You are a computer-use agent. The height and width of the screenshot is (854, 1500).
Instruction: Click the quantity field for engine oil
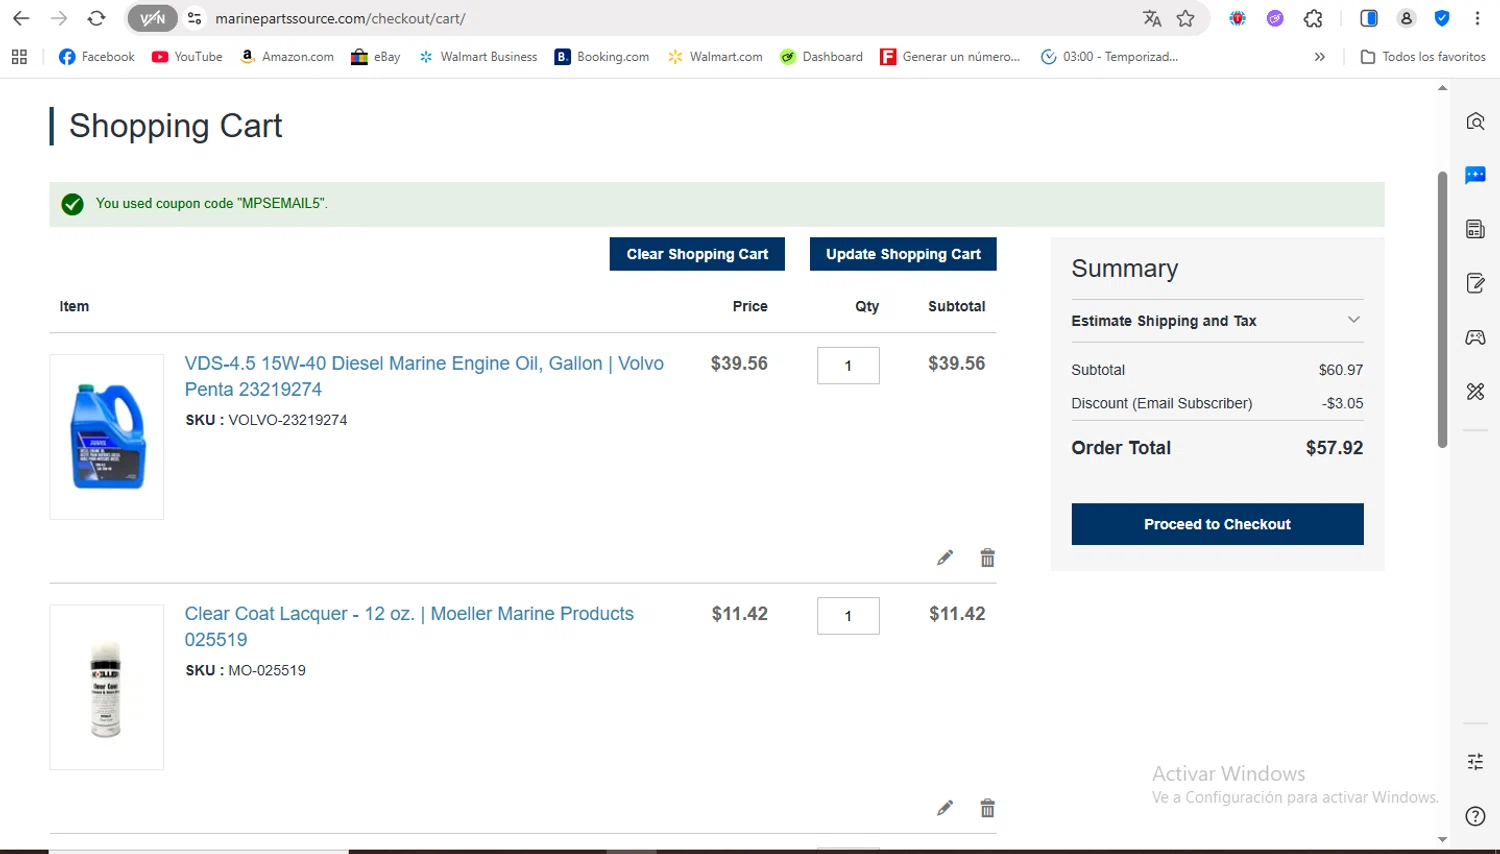click(848, 366)
